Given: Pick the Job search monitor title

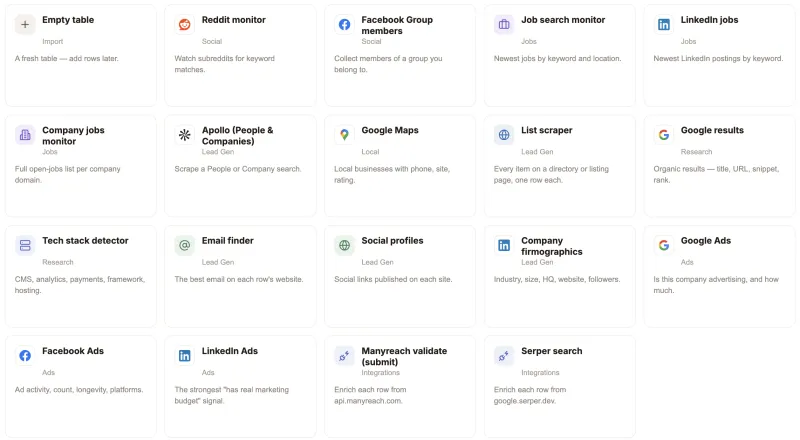Looking at the screenshot, I should pyautogui.click(x=563, y=20).
